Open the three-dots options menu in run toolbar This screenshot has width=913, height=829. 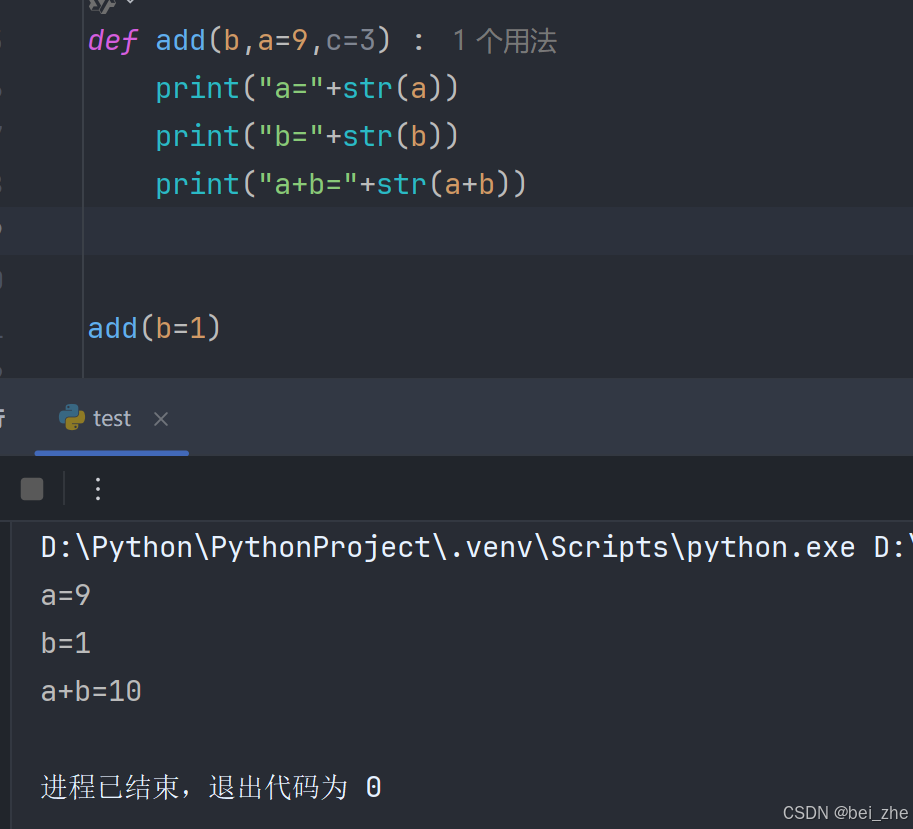point(97,489)
